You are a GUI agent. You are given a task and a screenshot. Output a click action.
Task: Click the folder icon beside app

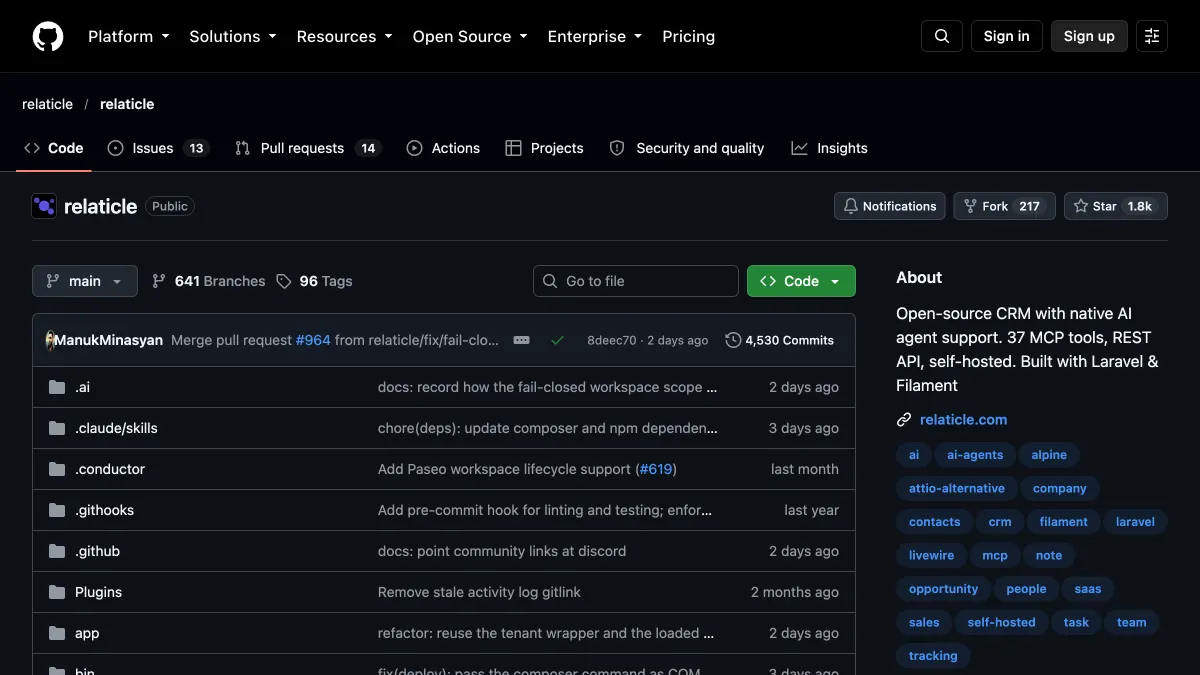pyautogui.click(x=57, y=633)
